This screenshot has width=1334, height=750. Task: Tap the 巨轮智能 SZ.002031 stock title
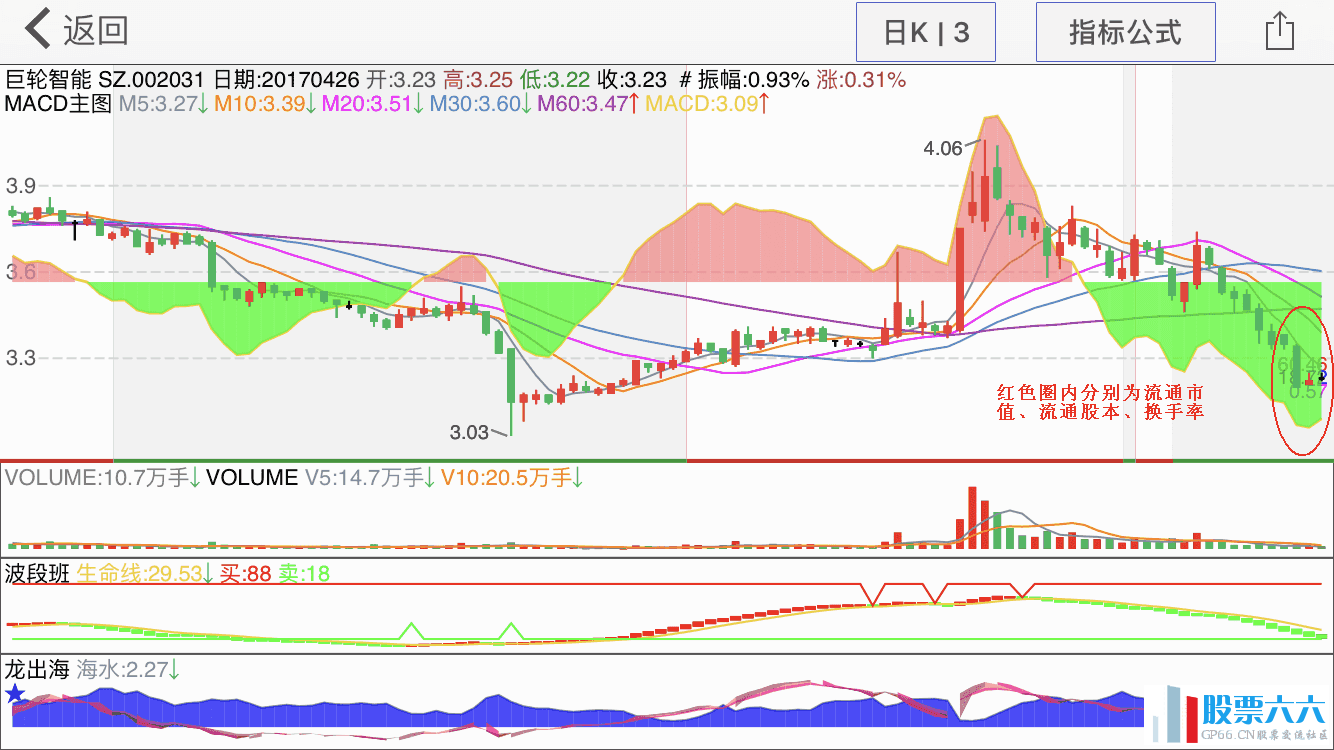105,80
